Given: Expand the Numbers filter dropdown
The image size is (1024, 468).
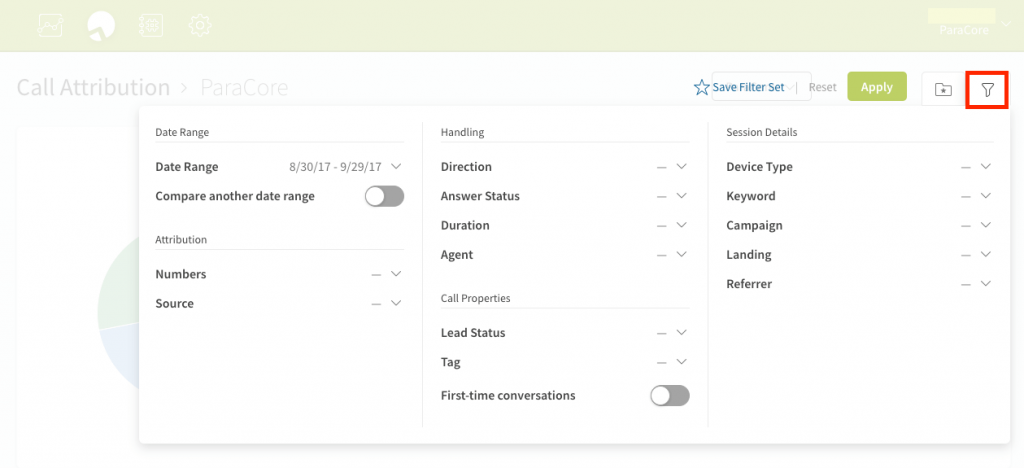Looking at the screenshot, I should pyautogui.click(x=396, y=274).
